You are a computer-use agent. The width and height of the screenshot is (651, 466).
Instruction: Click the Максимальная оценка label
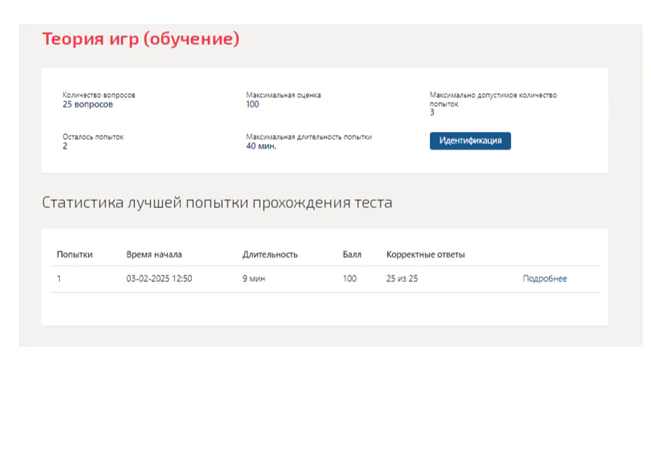(x=283, y=95)
